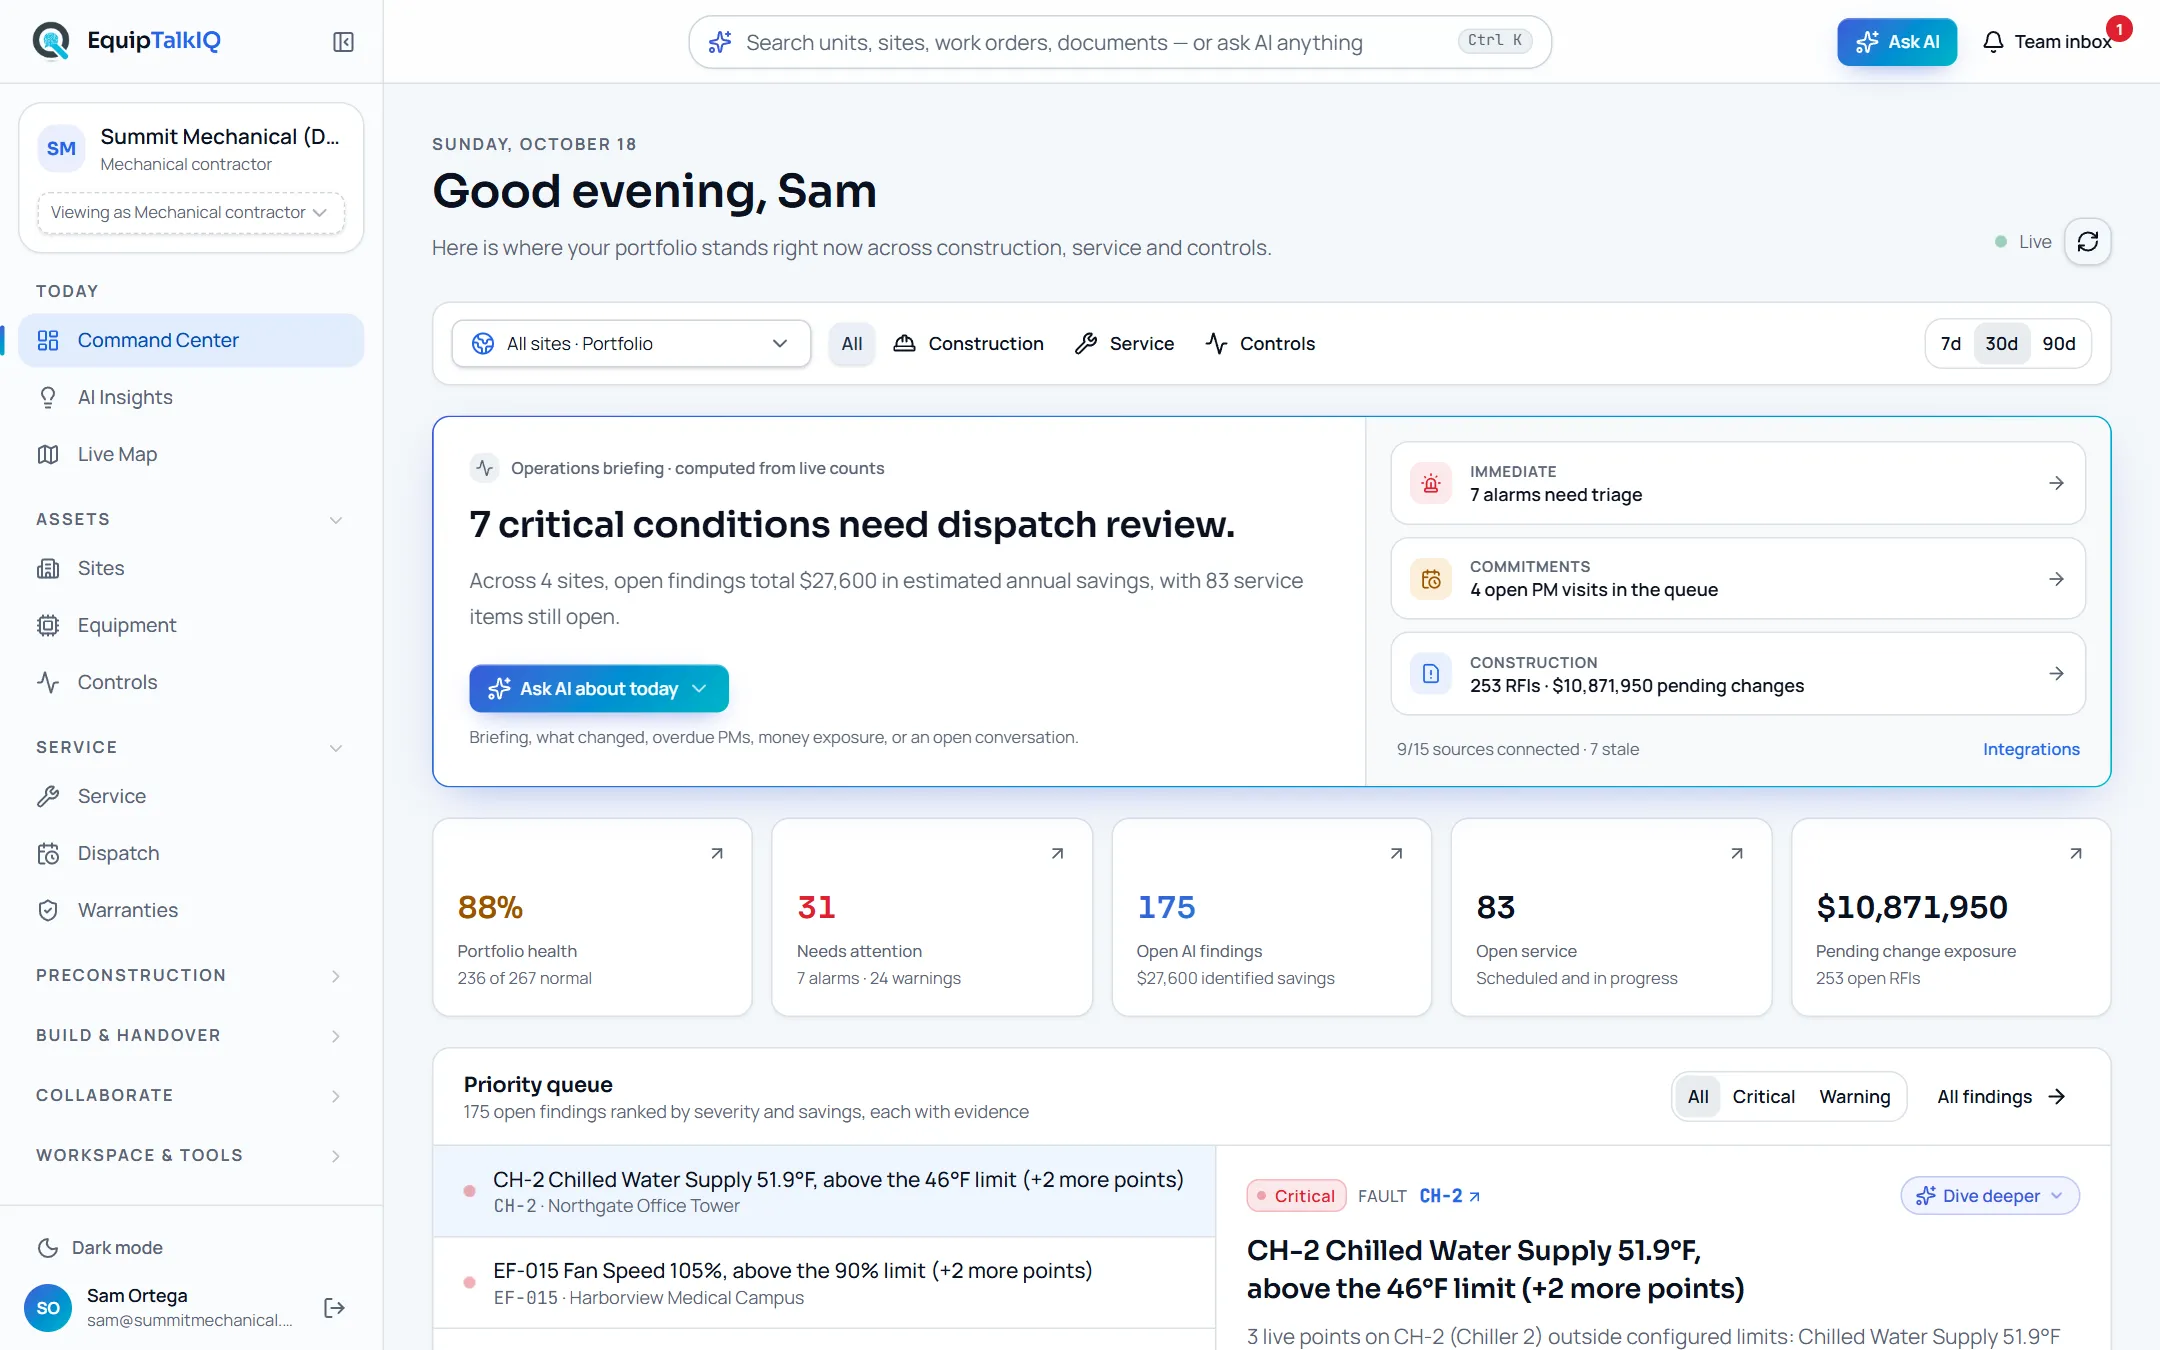Select the 30d time range

click(x=2001, y=344)
